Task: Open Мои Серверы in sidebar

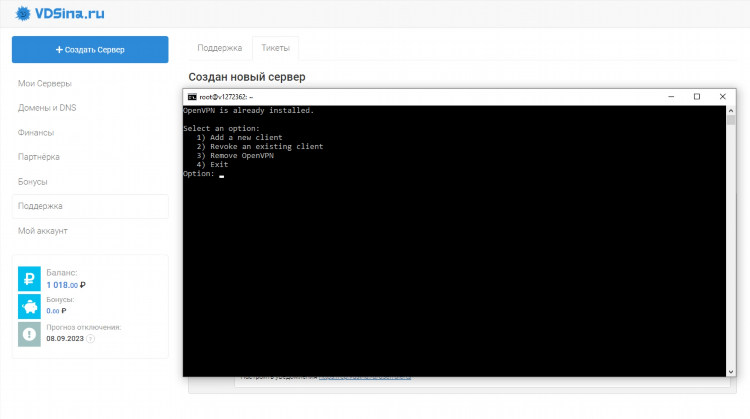Action: pos(44,83)
